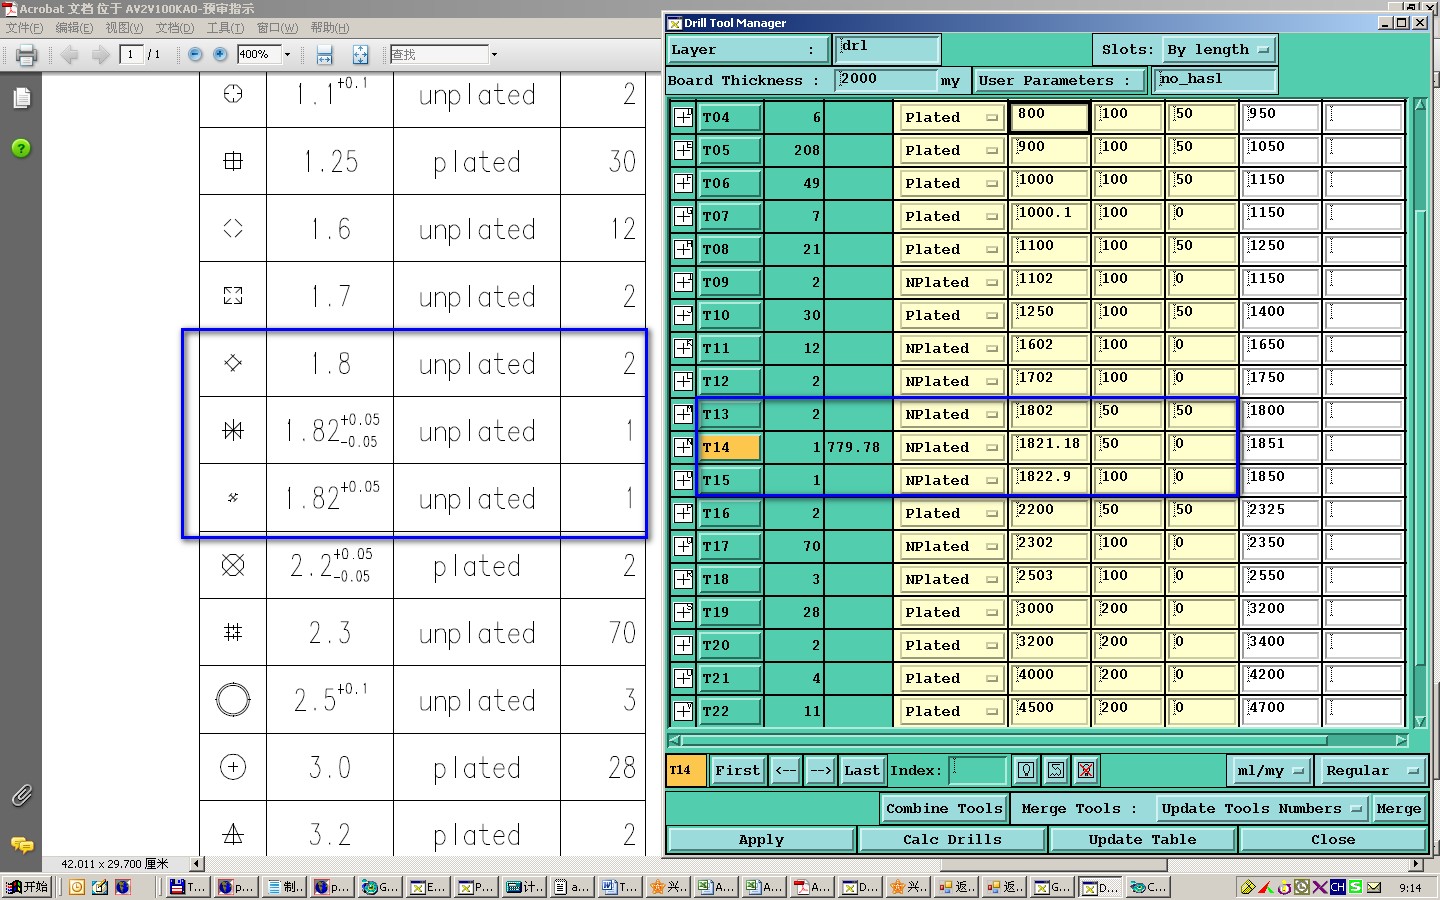Expand the T22 row plus box
Image resolution: width=1440 pixels, height=900 pixels.
click(683, 711)
